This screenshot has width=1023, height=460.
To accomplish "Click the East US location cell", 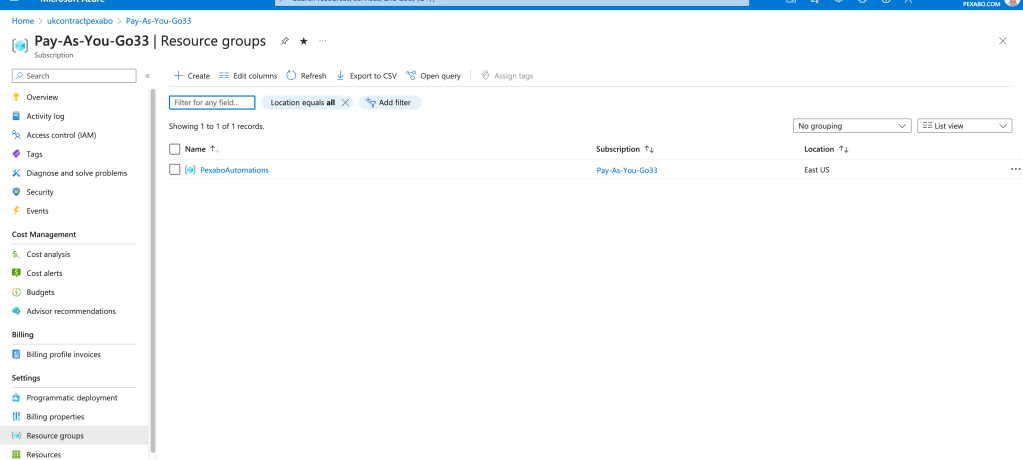I will coord(817,170).
